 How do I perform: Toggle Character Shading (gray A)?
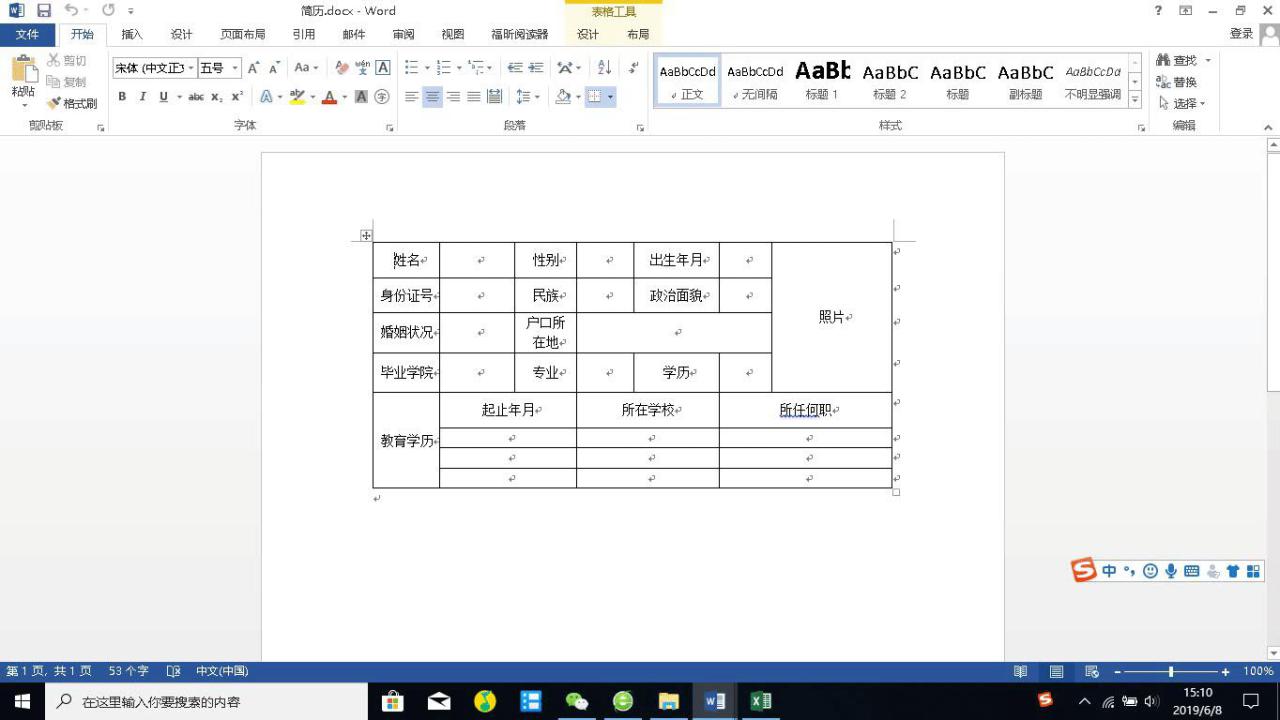point(362,97)
